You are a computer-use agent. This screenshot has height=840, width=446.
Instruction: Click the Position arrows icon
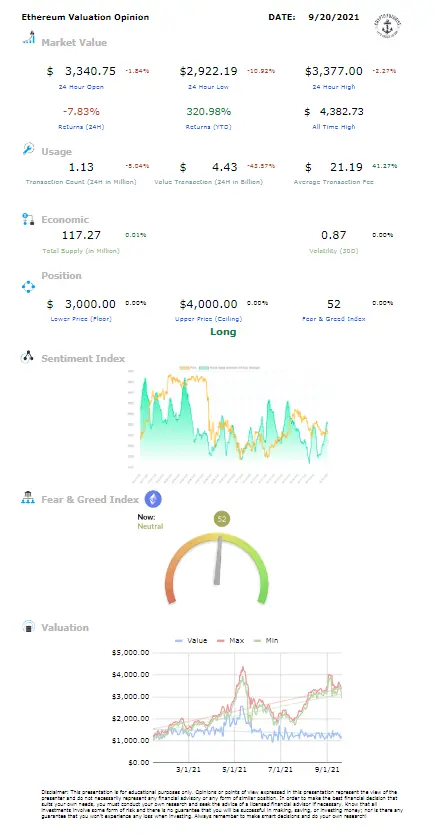(x=28, y=287)
